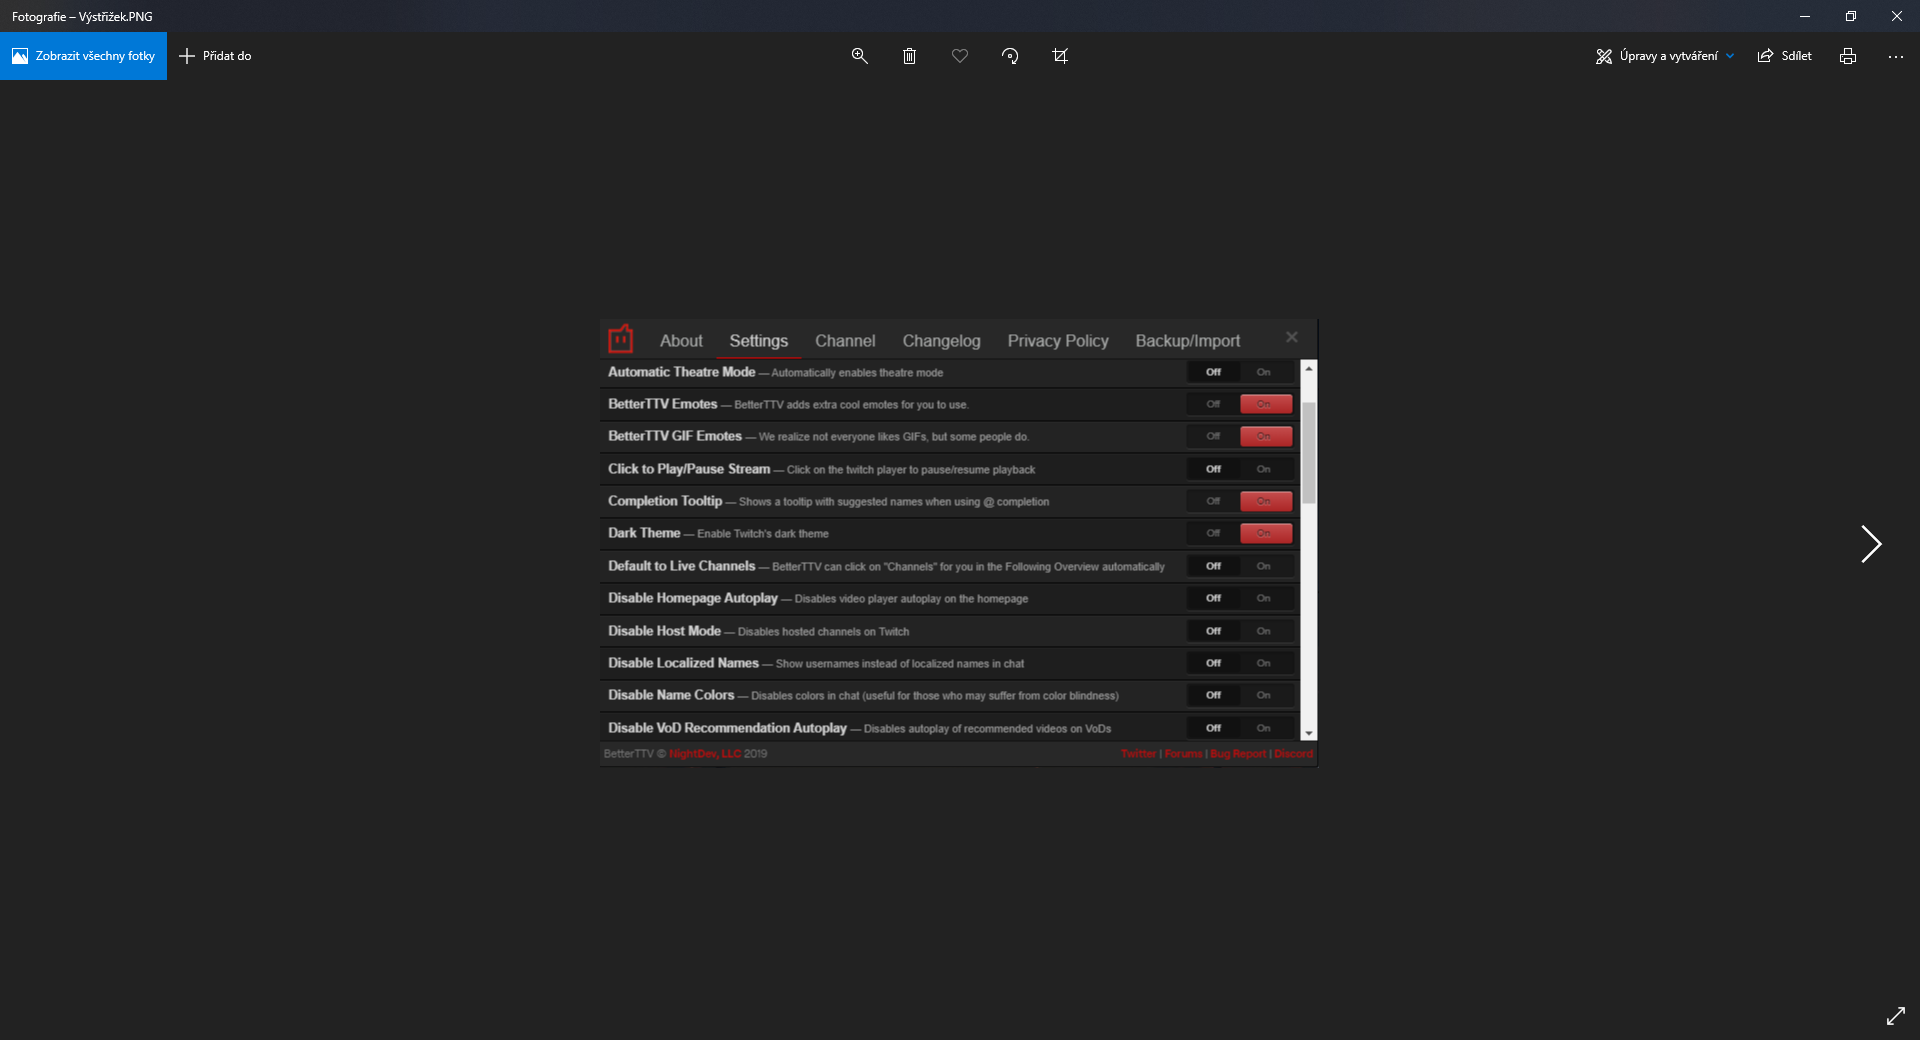Click the displayed BetterTTV settings picture
The width and height of the screenshot is (1920, 1040).
click(x=958, y=543)
